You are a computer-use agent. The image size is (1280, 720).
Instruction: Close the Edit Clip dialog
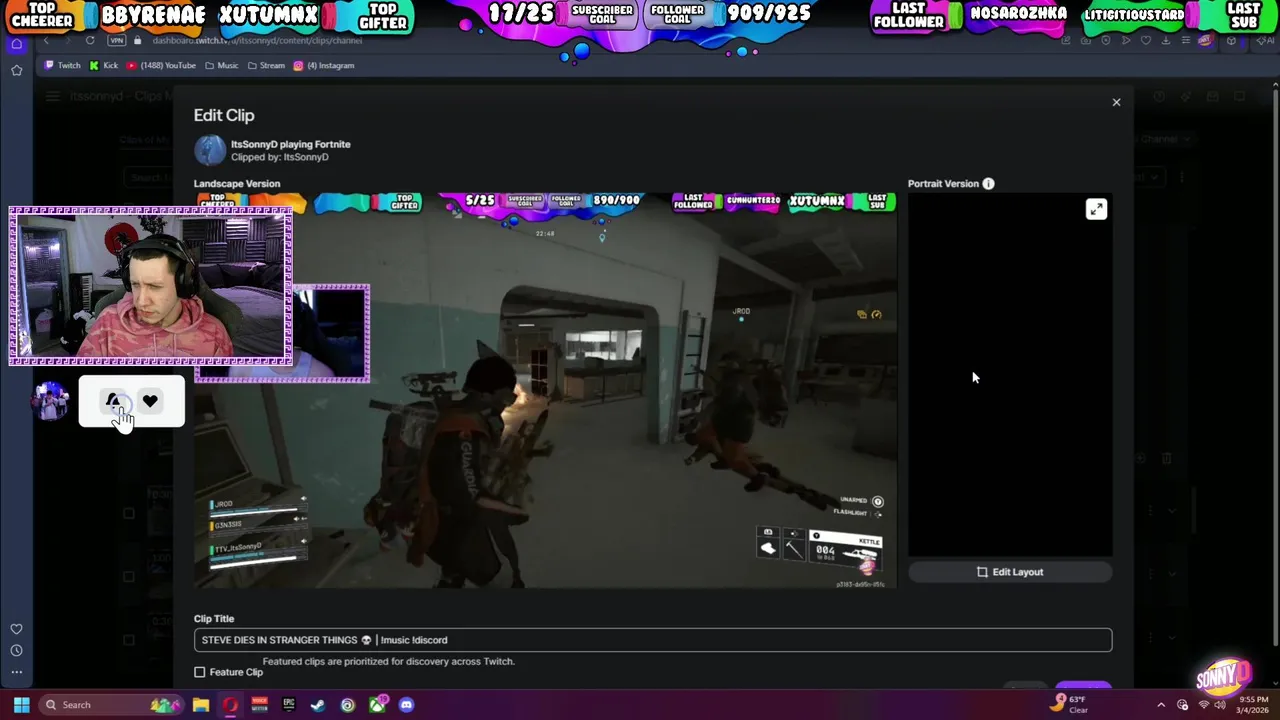[1117, 102]
